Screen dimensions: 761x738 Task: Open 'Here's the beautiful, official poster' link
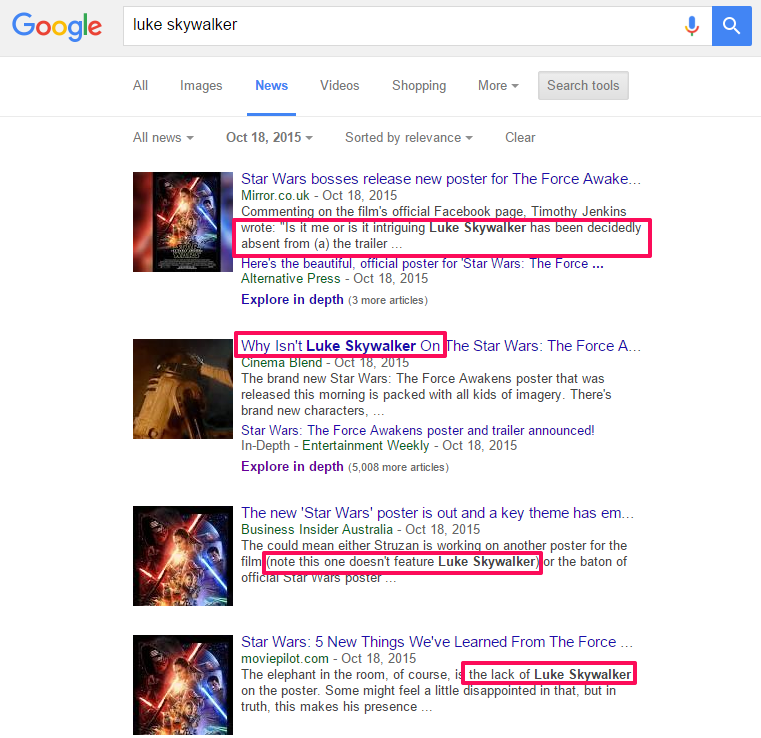422,263
